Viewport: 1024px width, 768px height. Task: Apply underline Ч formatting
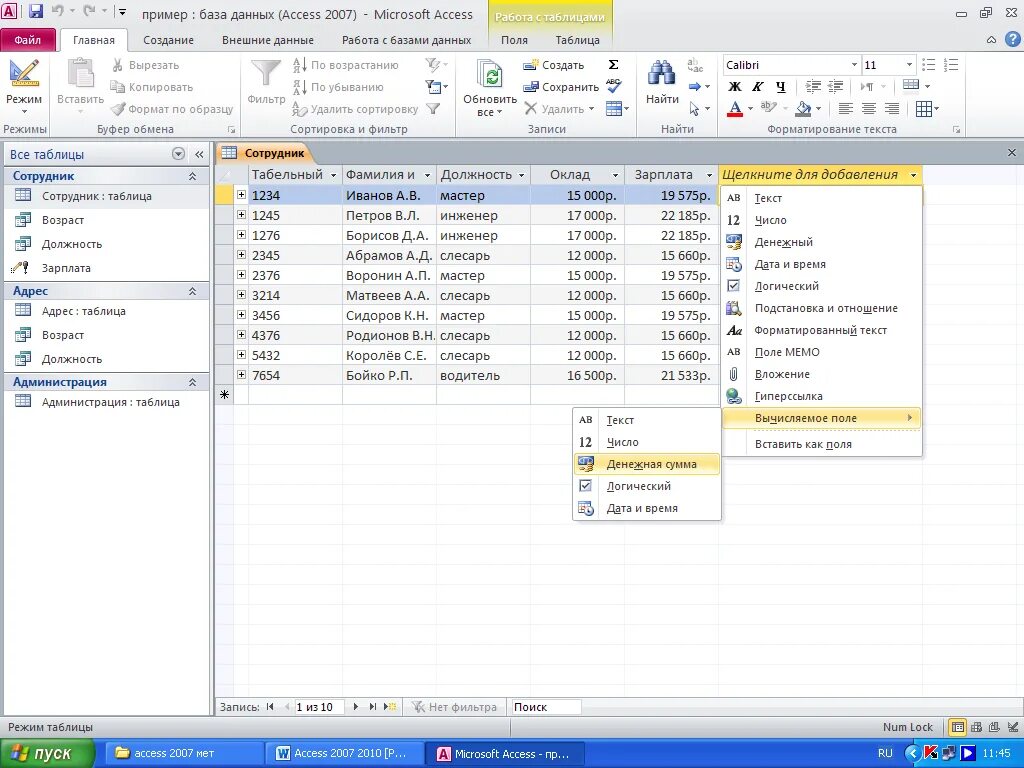pos(780,86)
